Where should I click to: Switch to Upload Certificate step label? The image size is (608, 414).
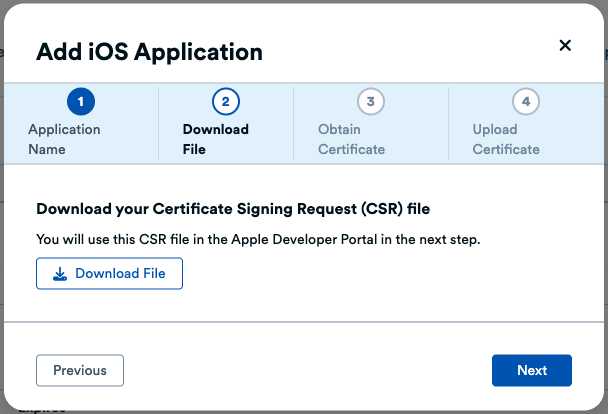(506, 140)
